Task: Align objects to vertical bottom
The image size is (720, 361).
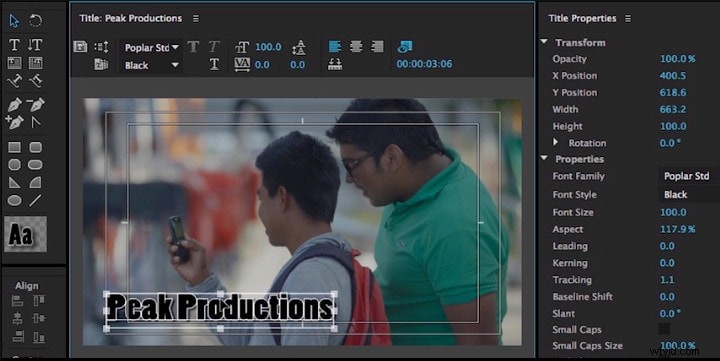Action: tap(39, 337)
